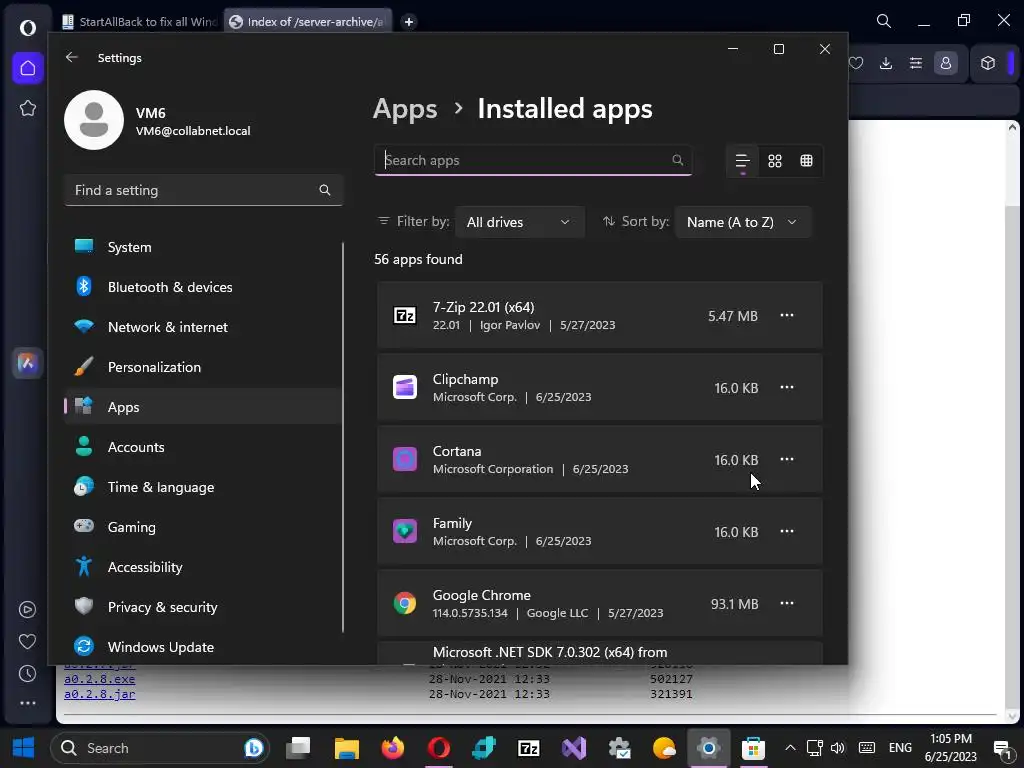Open Gaming settings category
This screenshot has width=1024, height=768.
(x=202, y=527)
